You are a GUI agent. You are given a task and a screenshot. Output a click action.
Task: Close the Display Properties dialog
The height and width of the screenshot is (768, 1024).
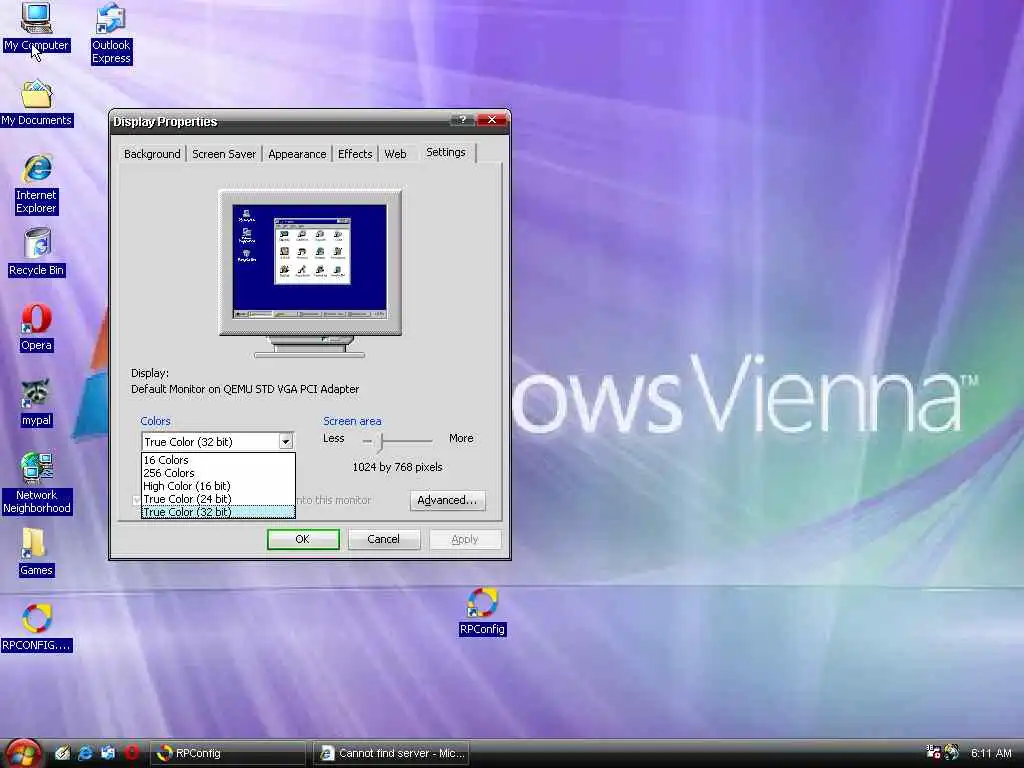[x=492, y=120]
